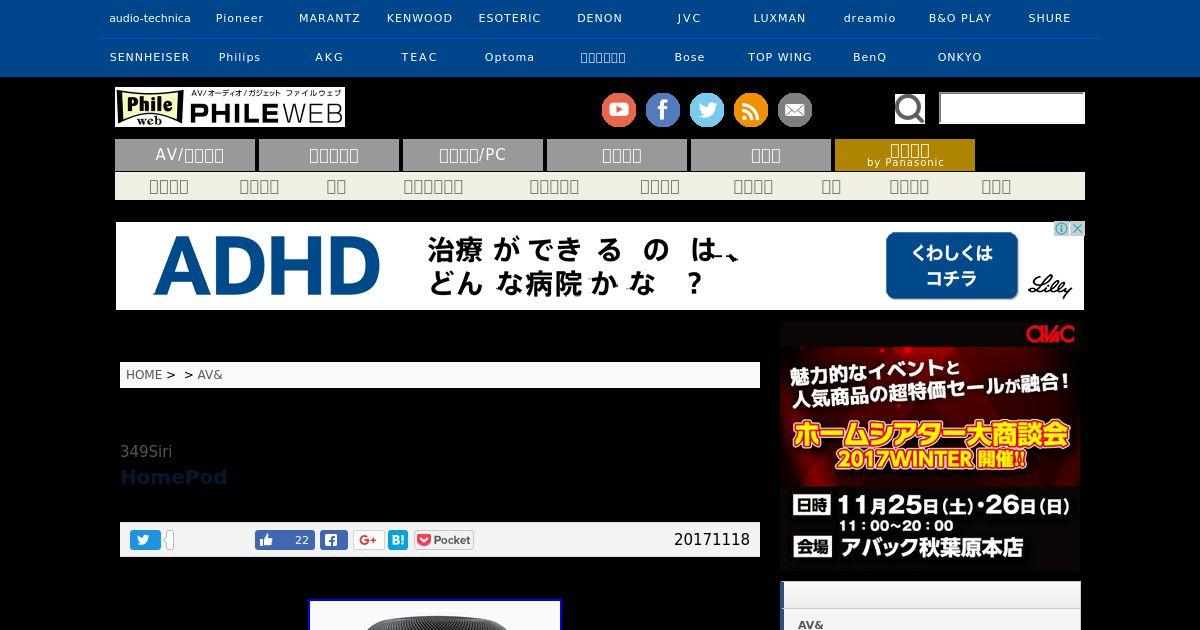The width and height of the screenshot is (1200, 630).
Task: Save the article to Pocket
Action: click(x=443, y=540)
